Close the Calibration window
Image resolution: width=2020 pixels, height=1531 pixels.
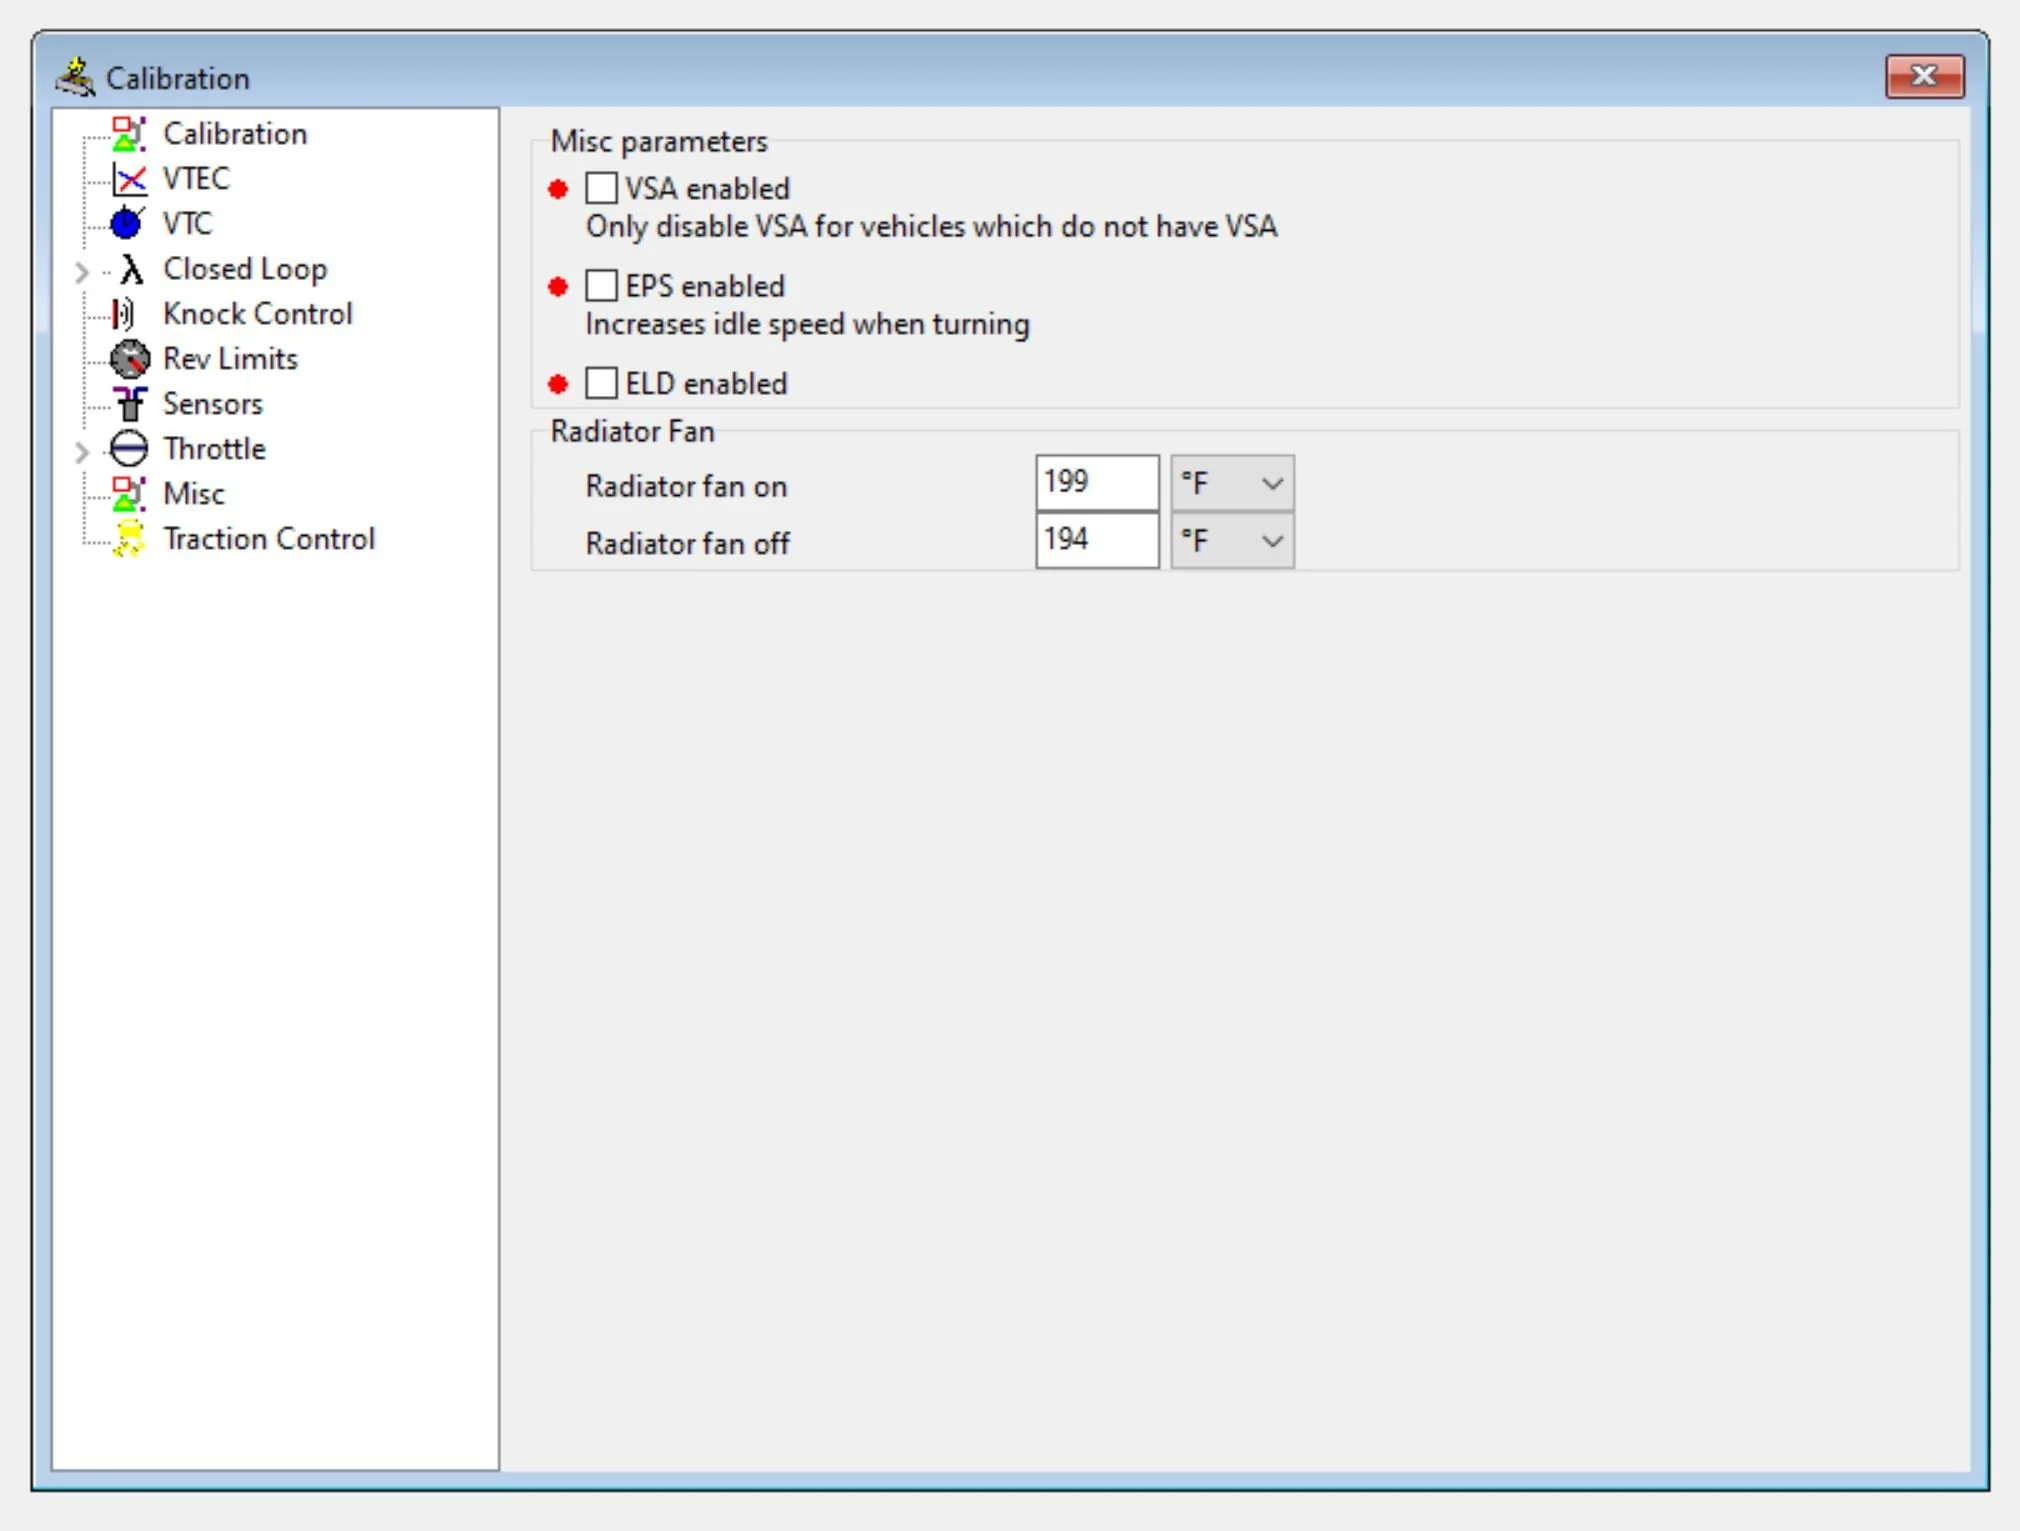(x=1923, y=76)
